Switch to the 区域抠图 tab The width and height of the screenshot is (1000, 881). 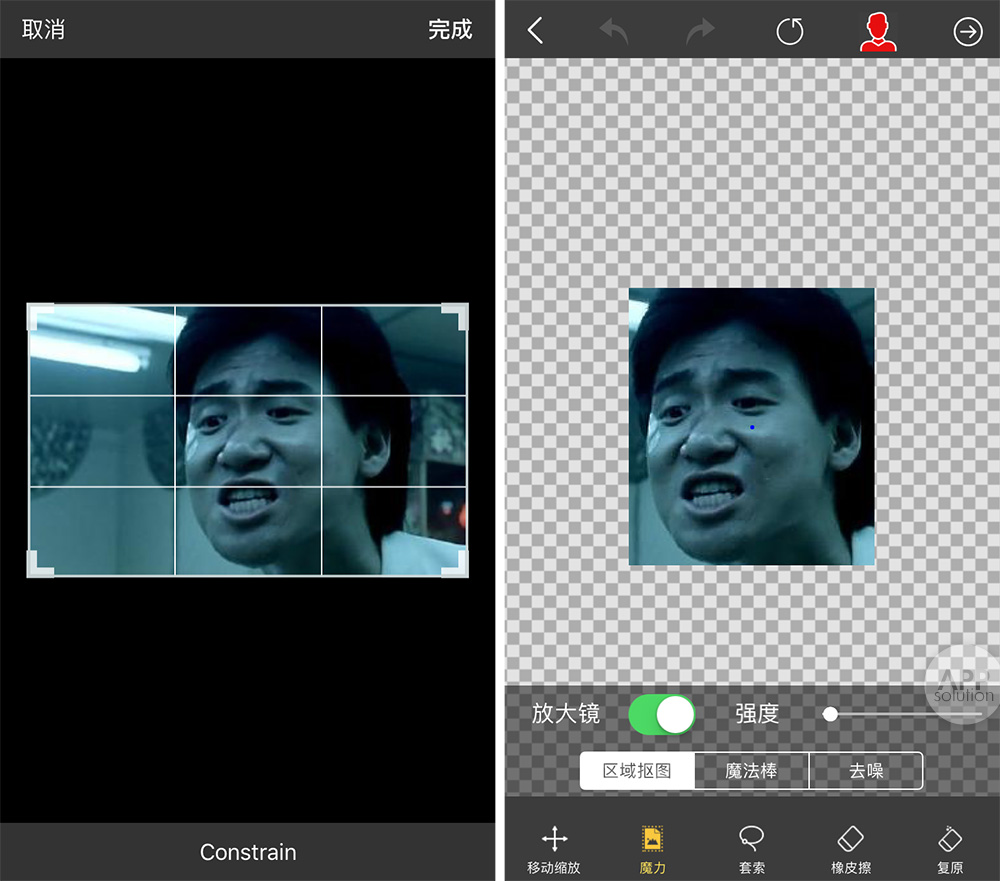point(637,771)
